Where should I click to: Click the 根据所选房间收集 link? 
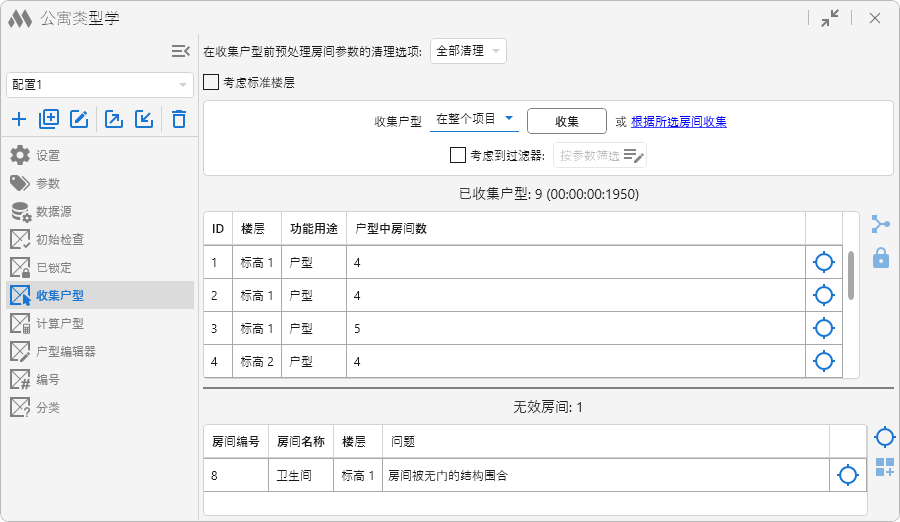click(x=678, y=122)
